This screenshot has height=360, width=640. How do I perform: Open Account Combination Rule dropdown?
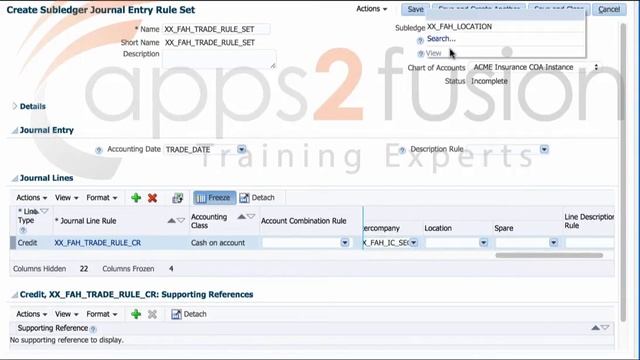point(345,243)
